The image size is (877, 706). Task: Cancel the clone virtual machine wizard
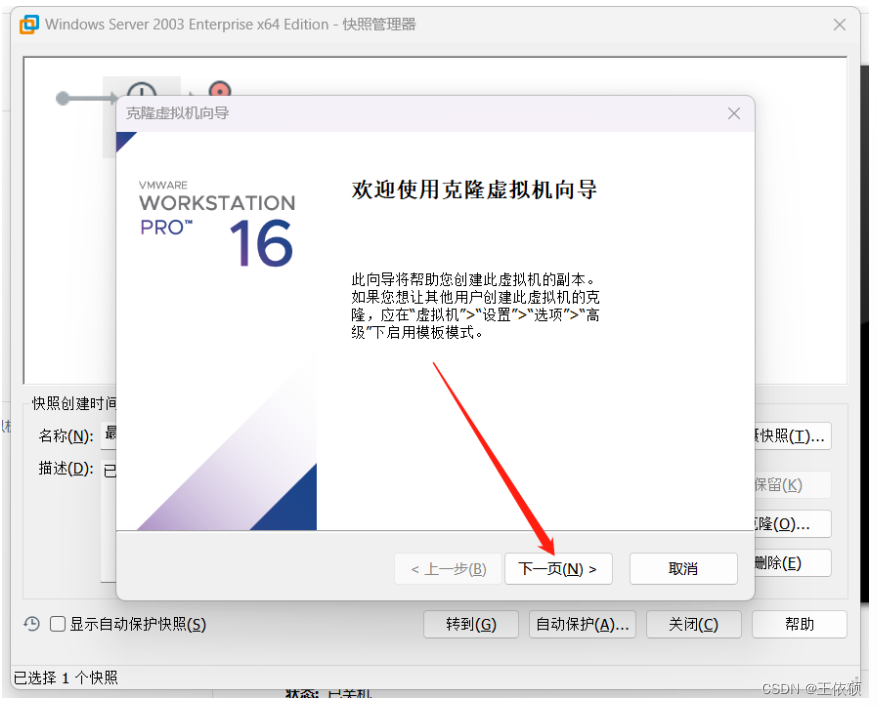683,569
